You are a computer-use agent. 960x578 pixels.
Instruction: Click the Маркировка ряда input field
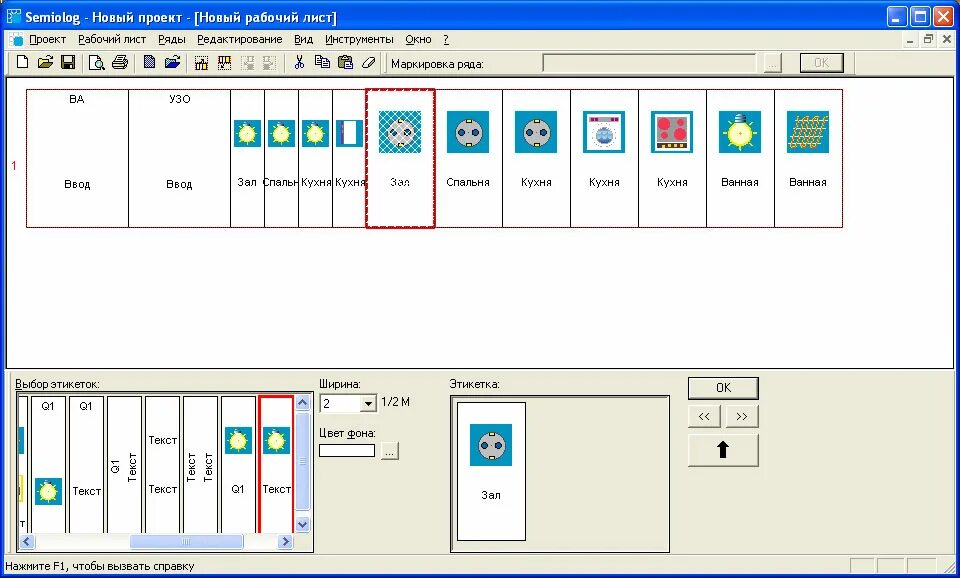click(x=649, y=63)
